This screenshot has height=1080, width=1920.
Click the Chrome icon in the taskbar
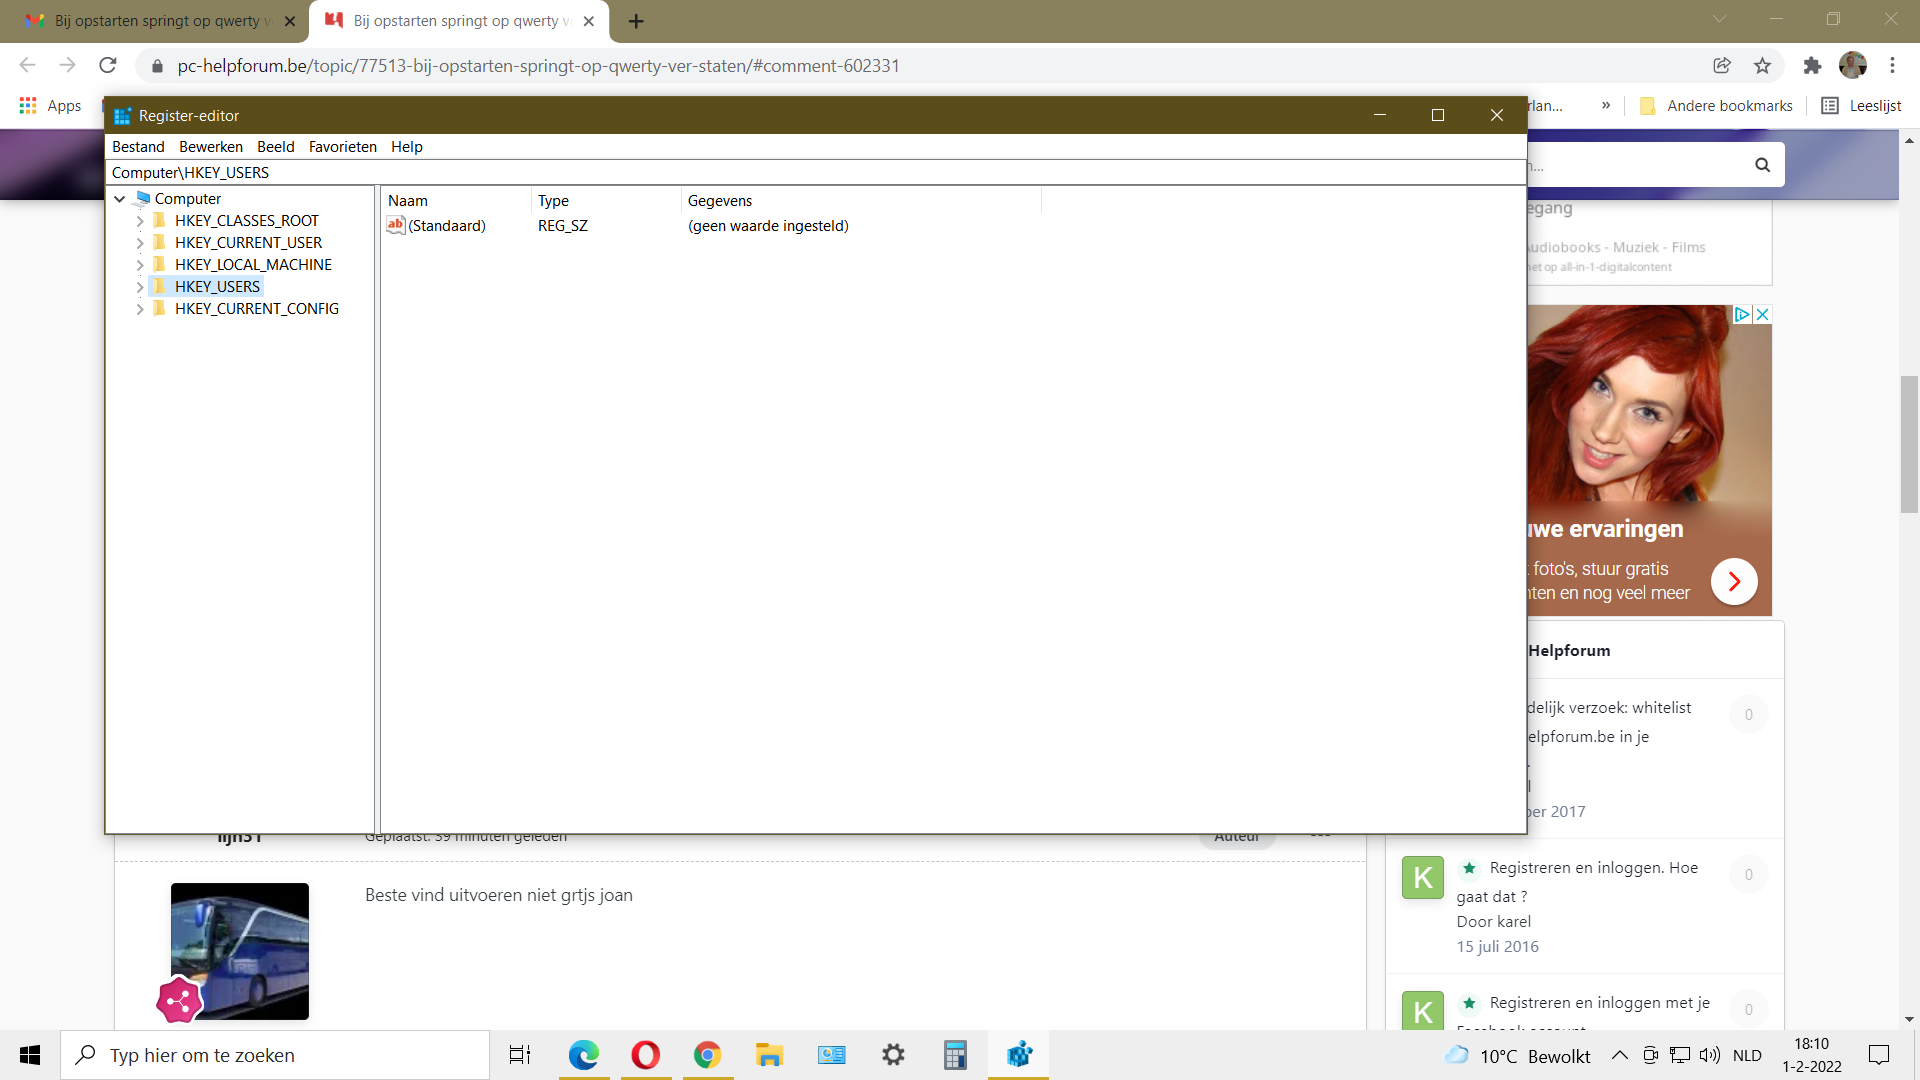[x=707, y=1055]
